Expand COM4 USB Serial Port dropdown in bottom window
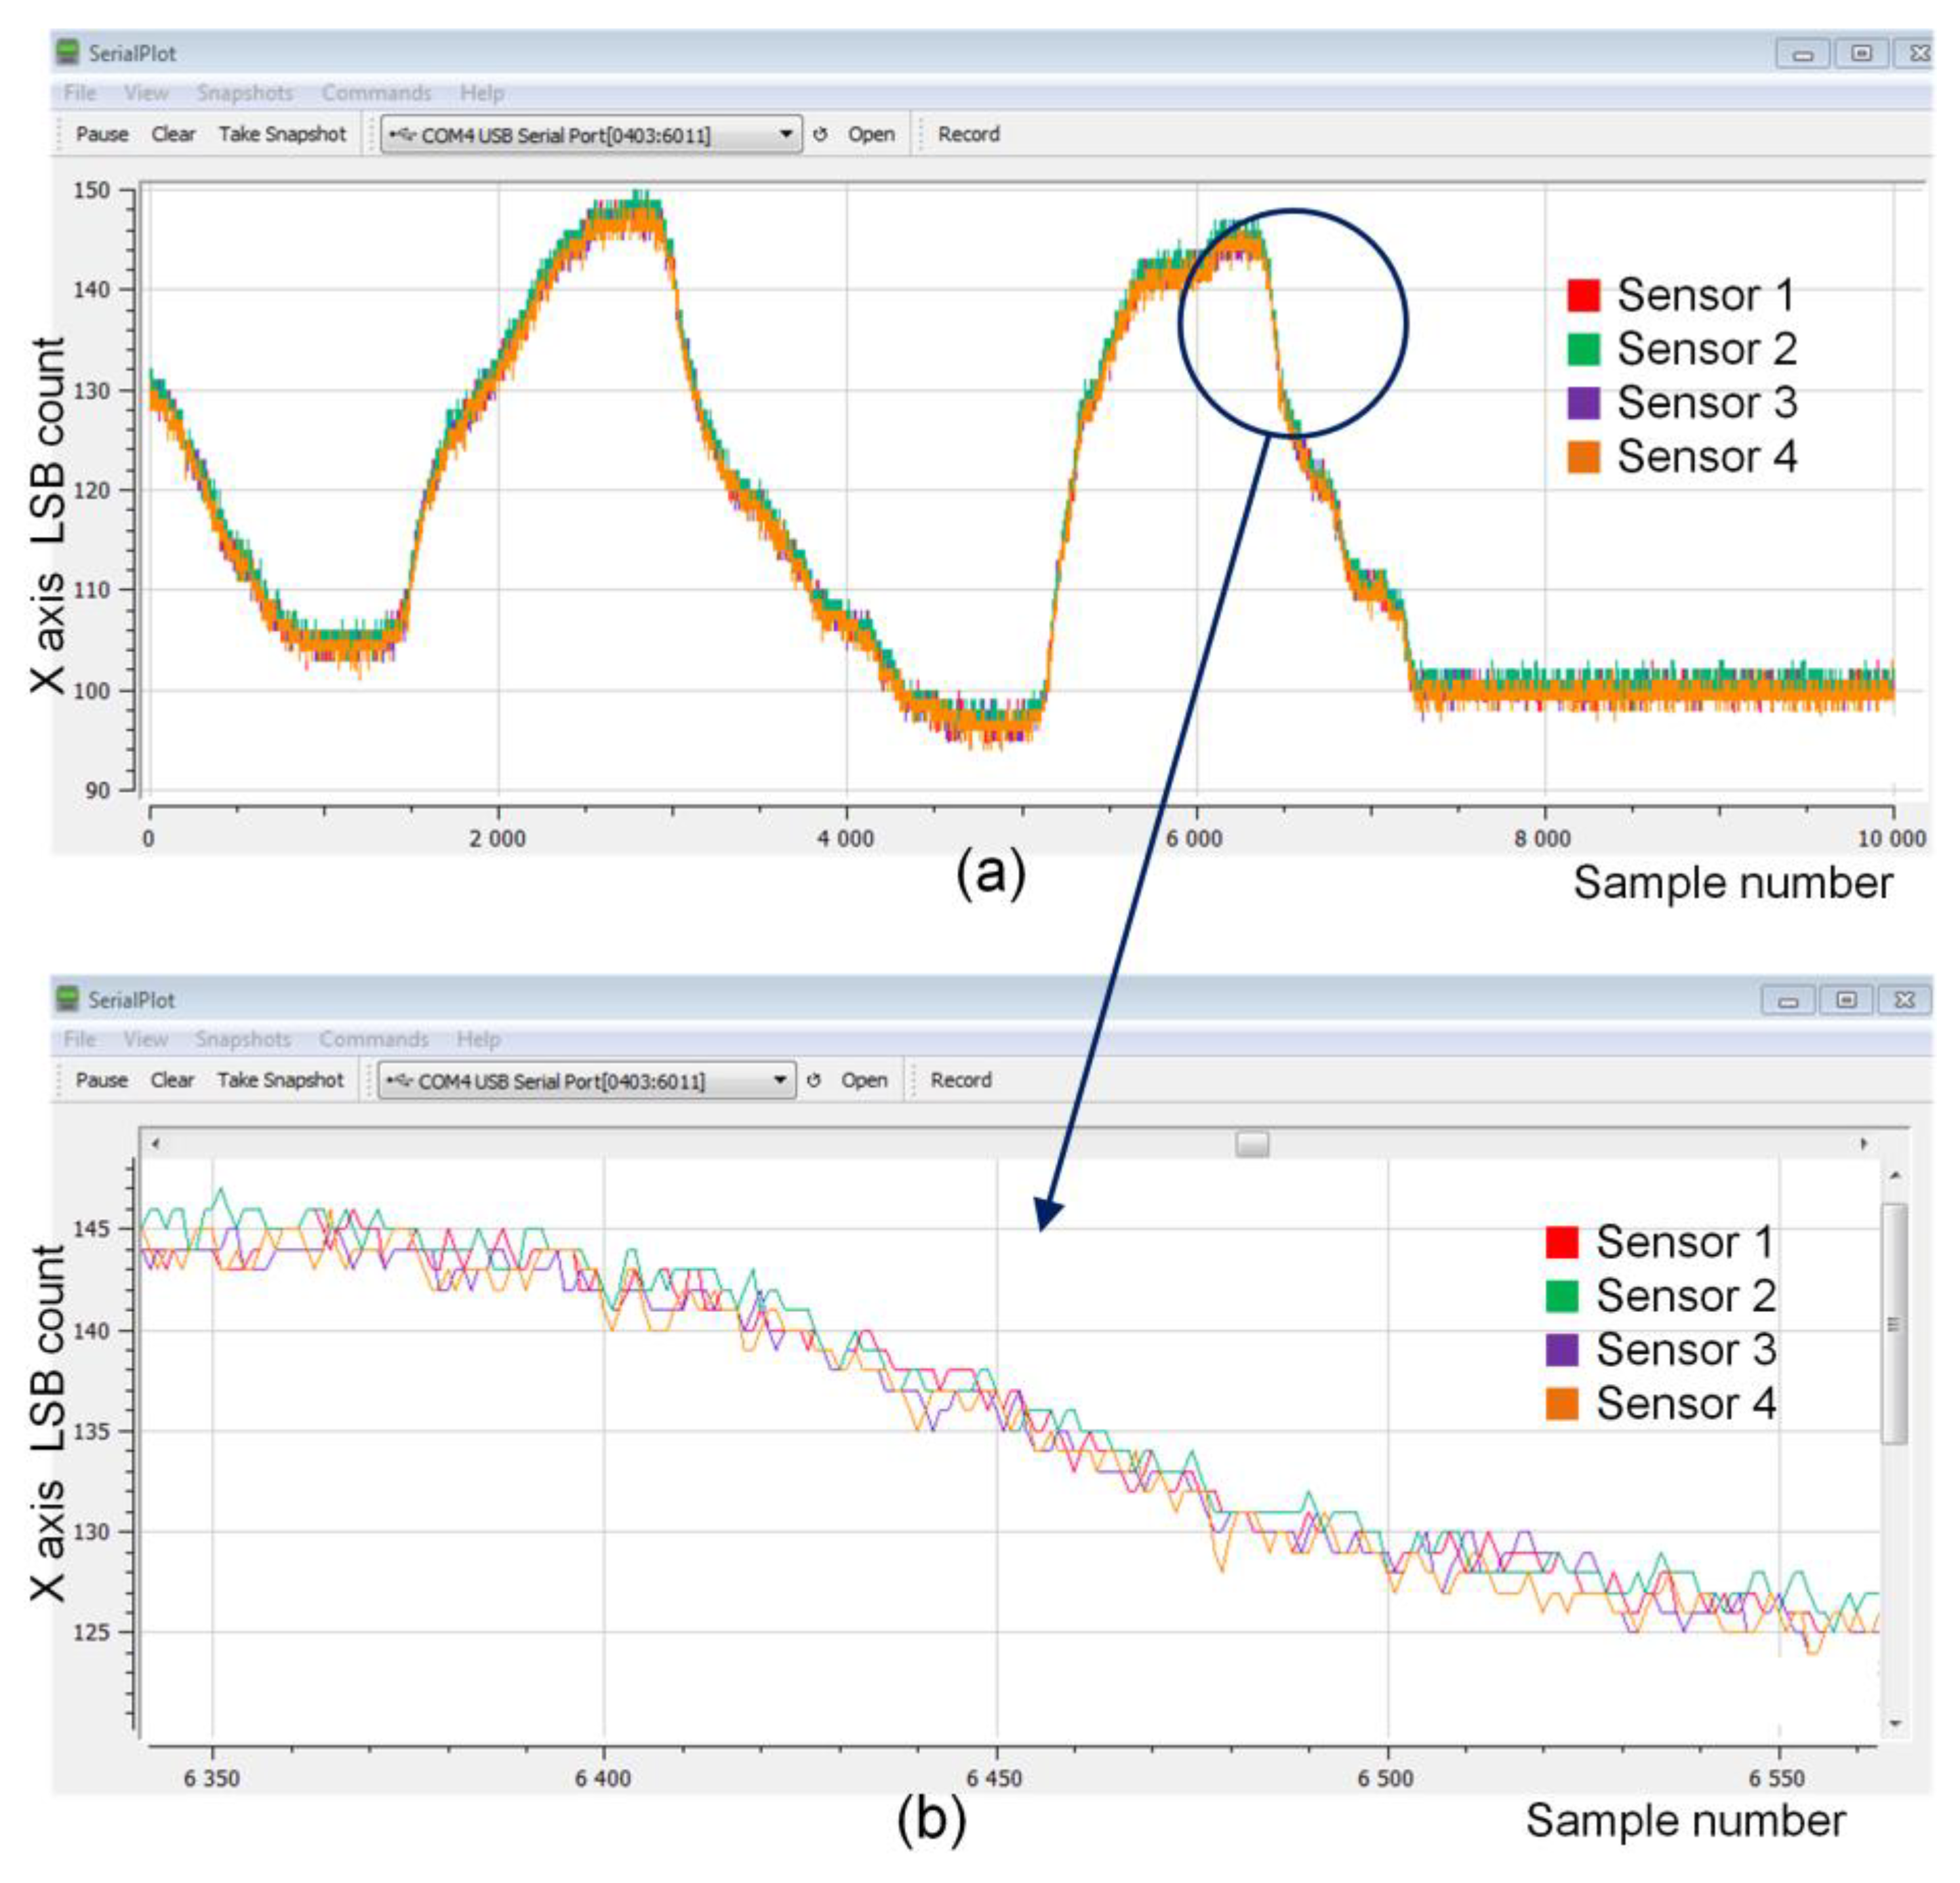Viewport: 1960px width, 1883px height. (x=779, y=1080)
